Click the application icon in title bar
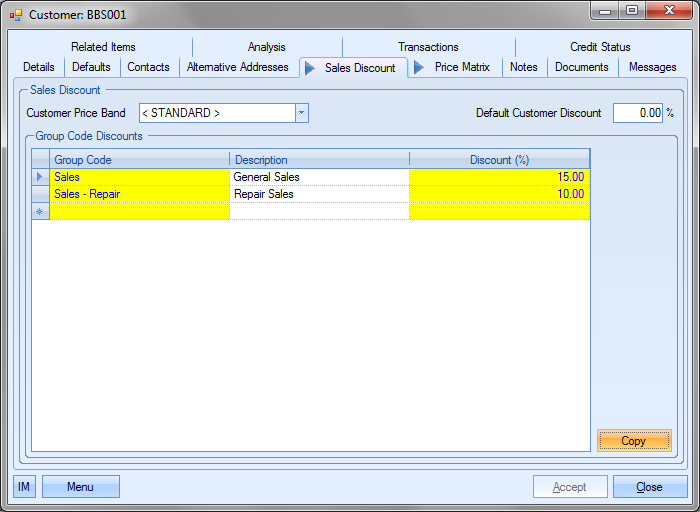 (x=15, y=15)
